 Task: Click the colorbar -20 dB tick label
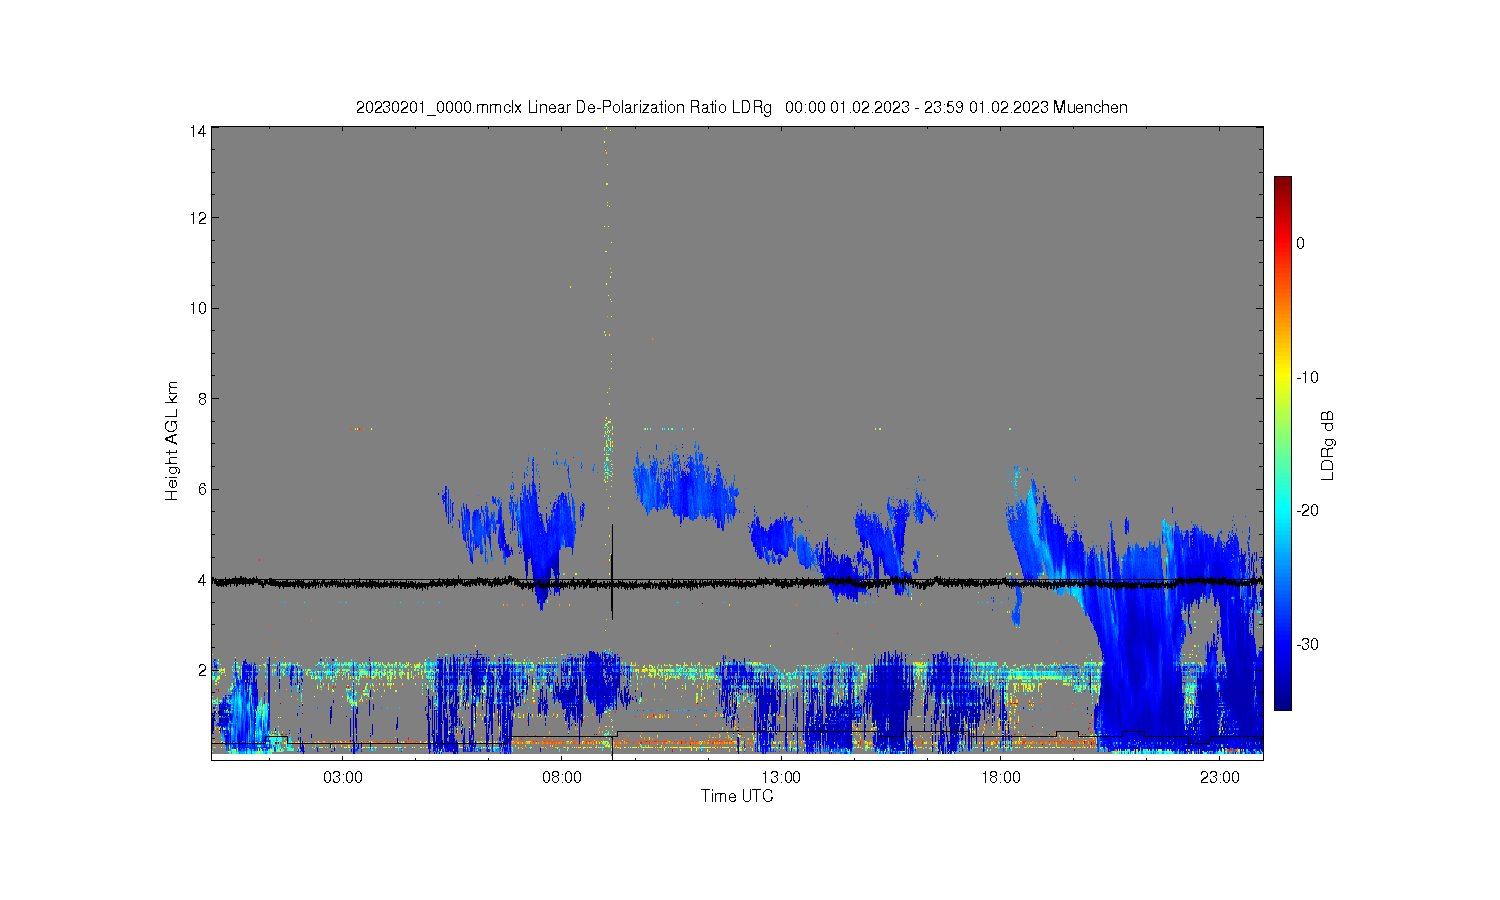pyautogui.click(x=1308, y=510)
